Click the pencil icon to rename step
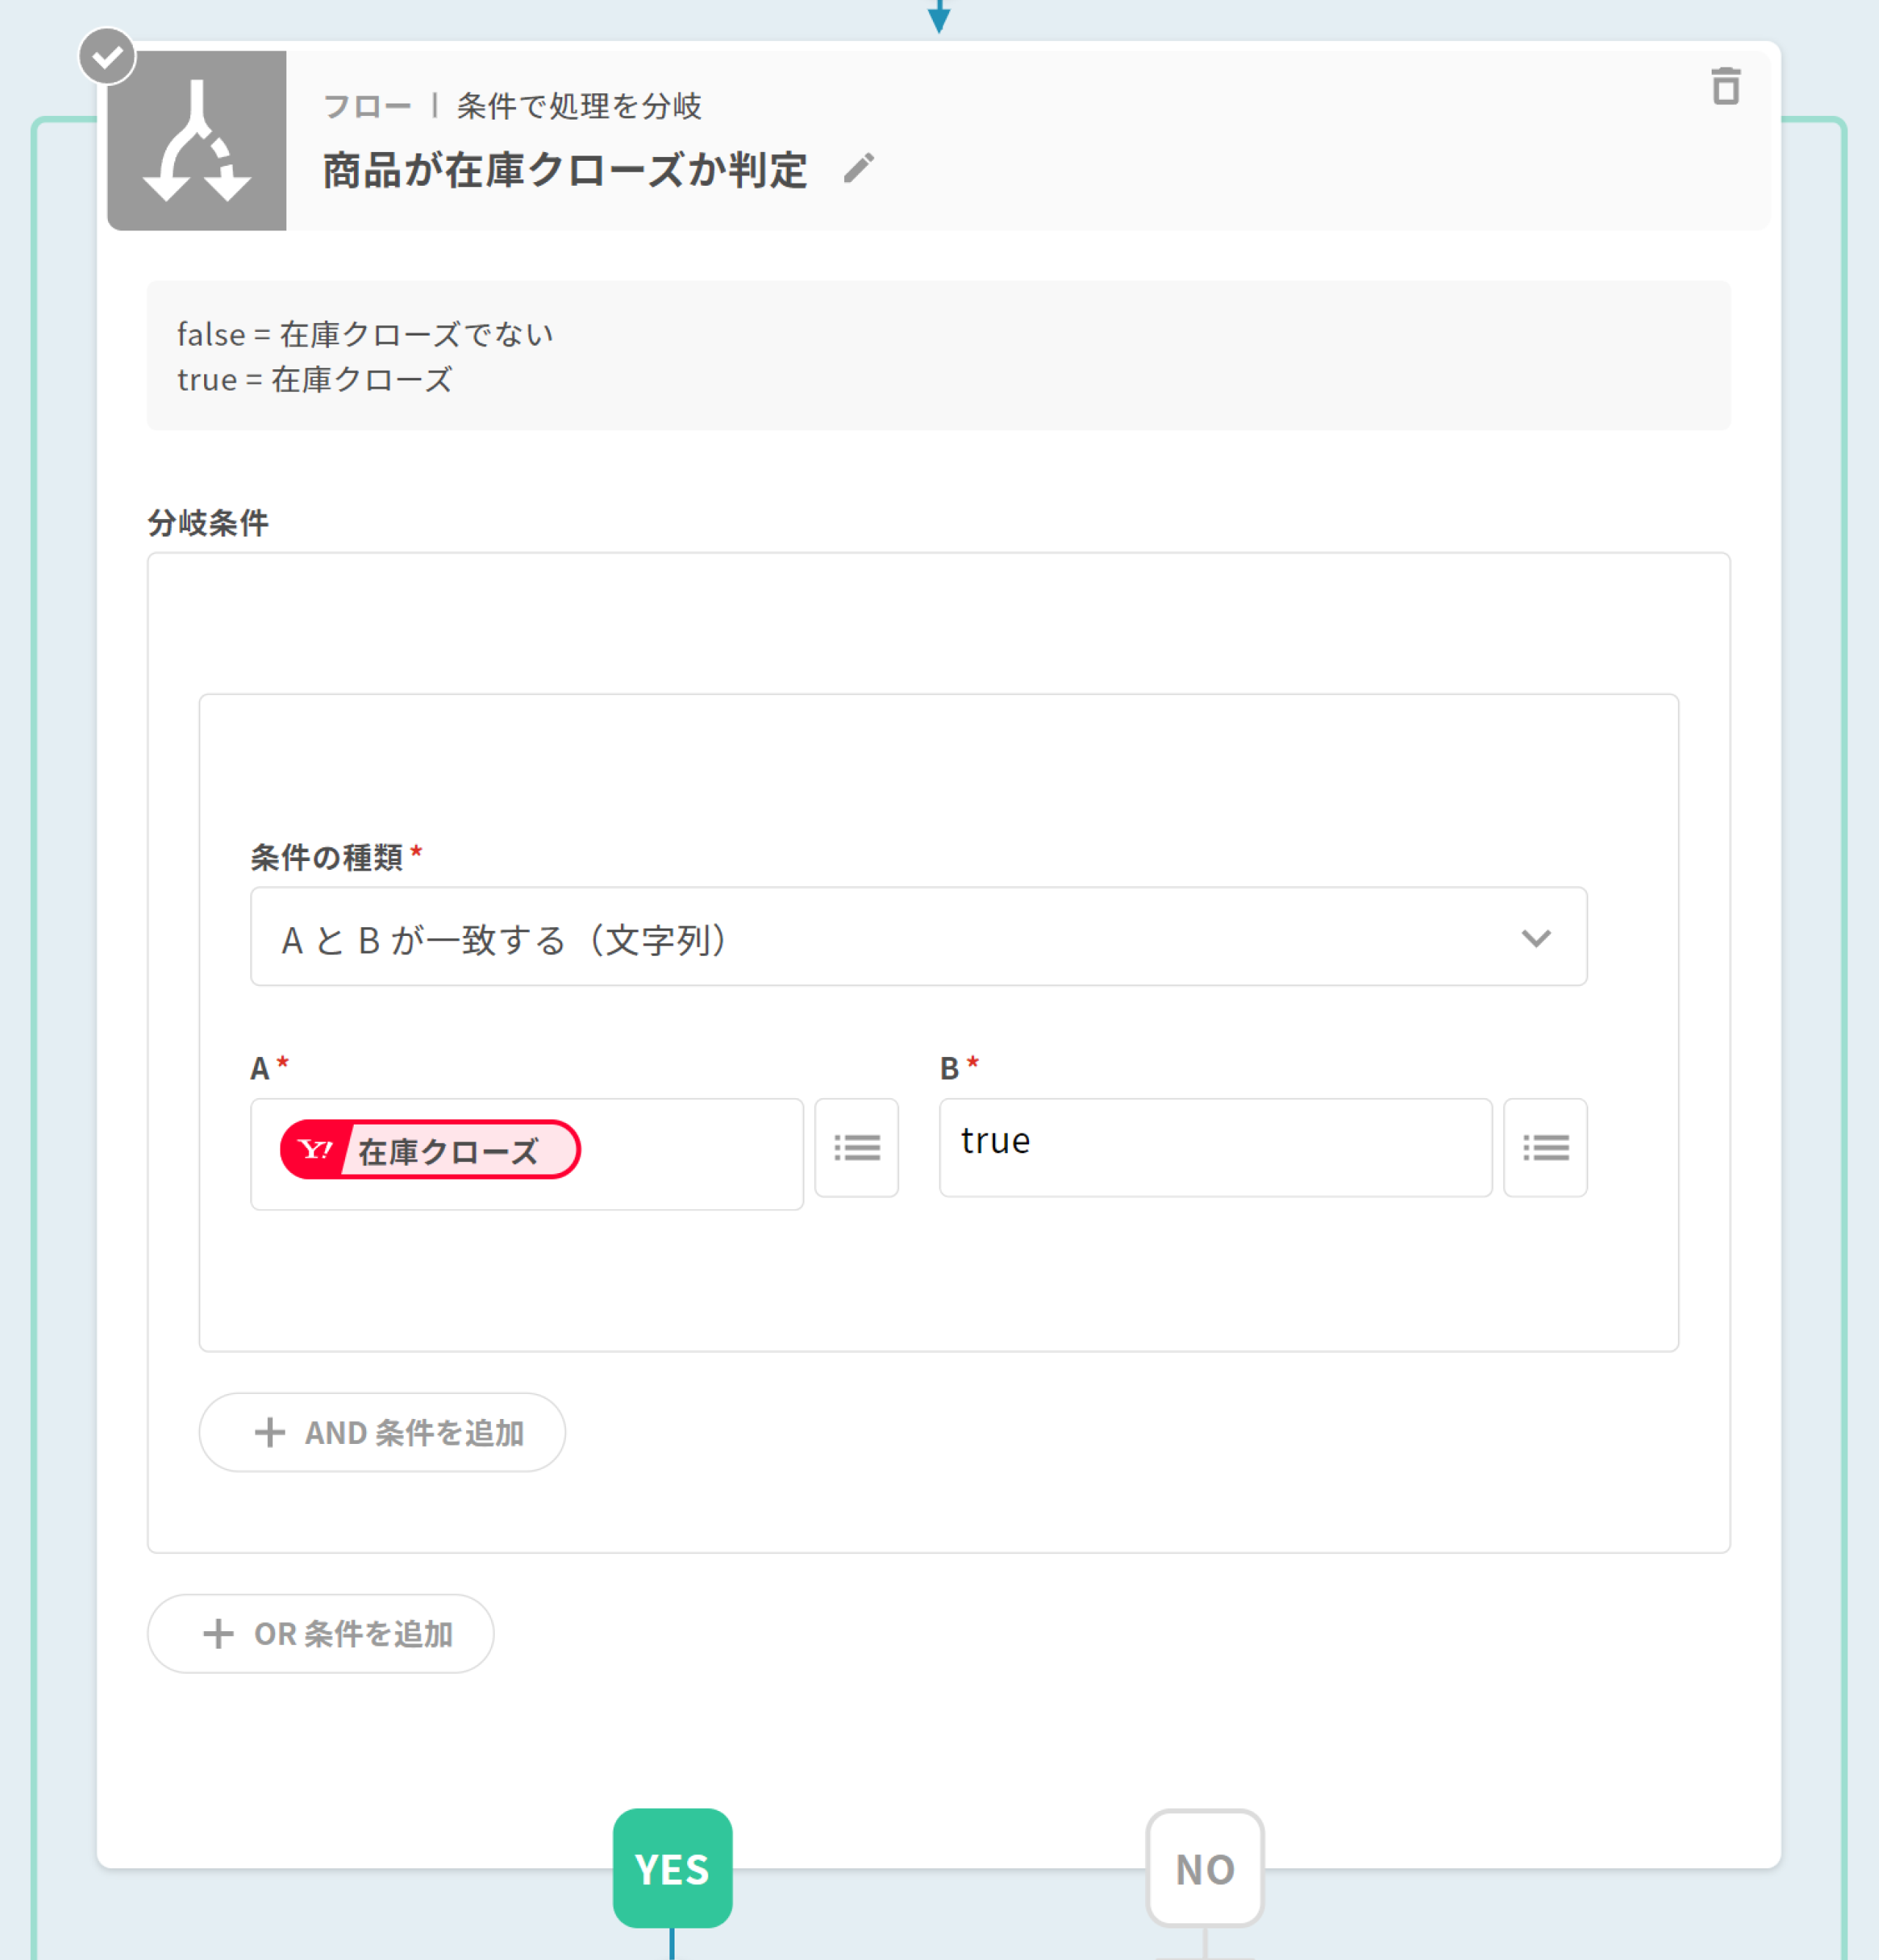1879x1960 pixels. coord(858,168)
